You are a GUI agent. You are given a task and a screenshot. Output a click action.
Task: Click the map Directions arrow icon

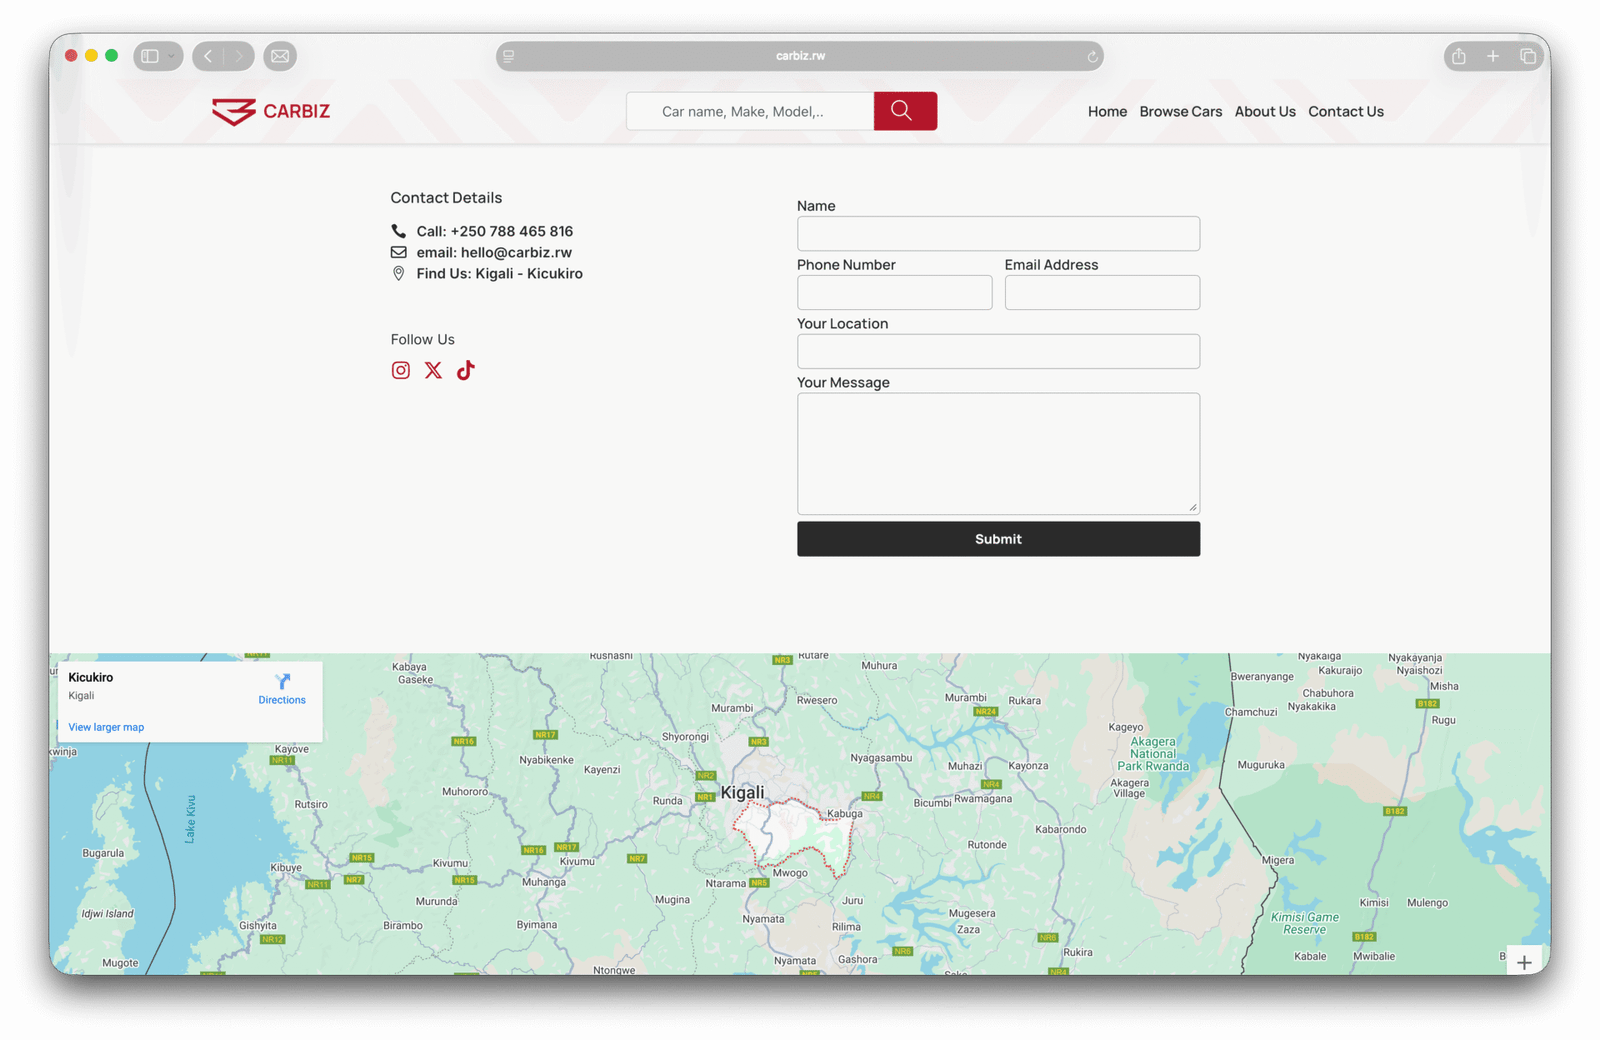283,681
